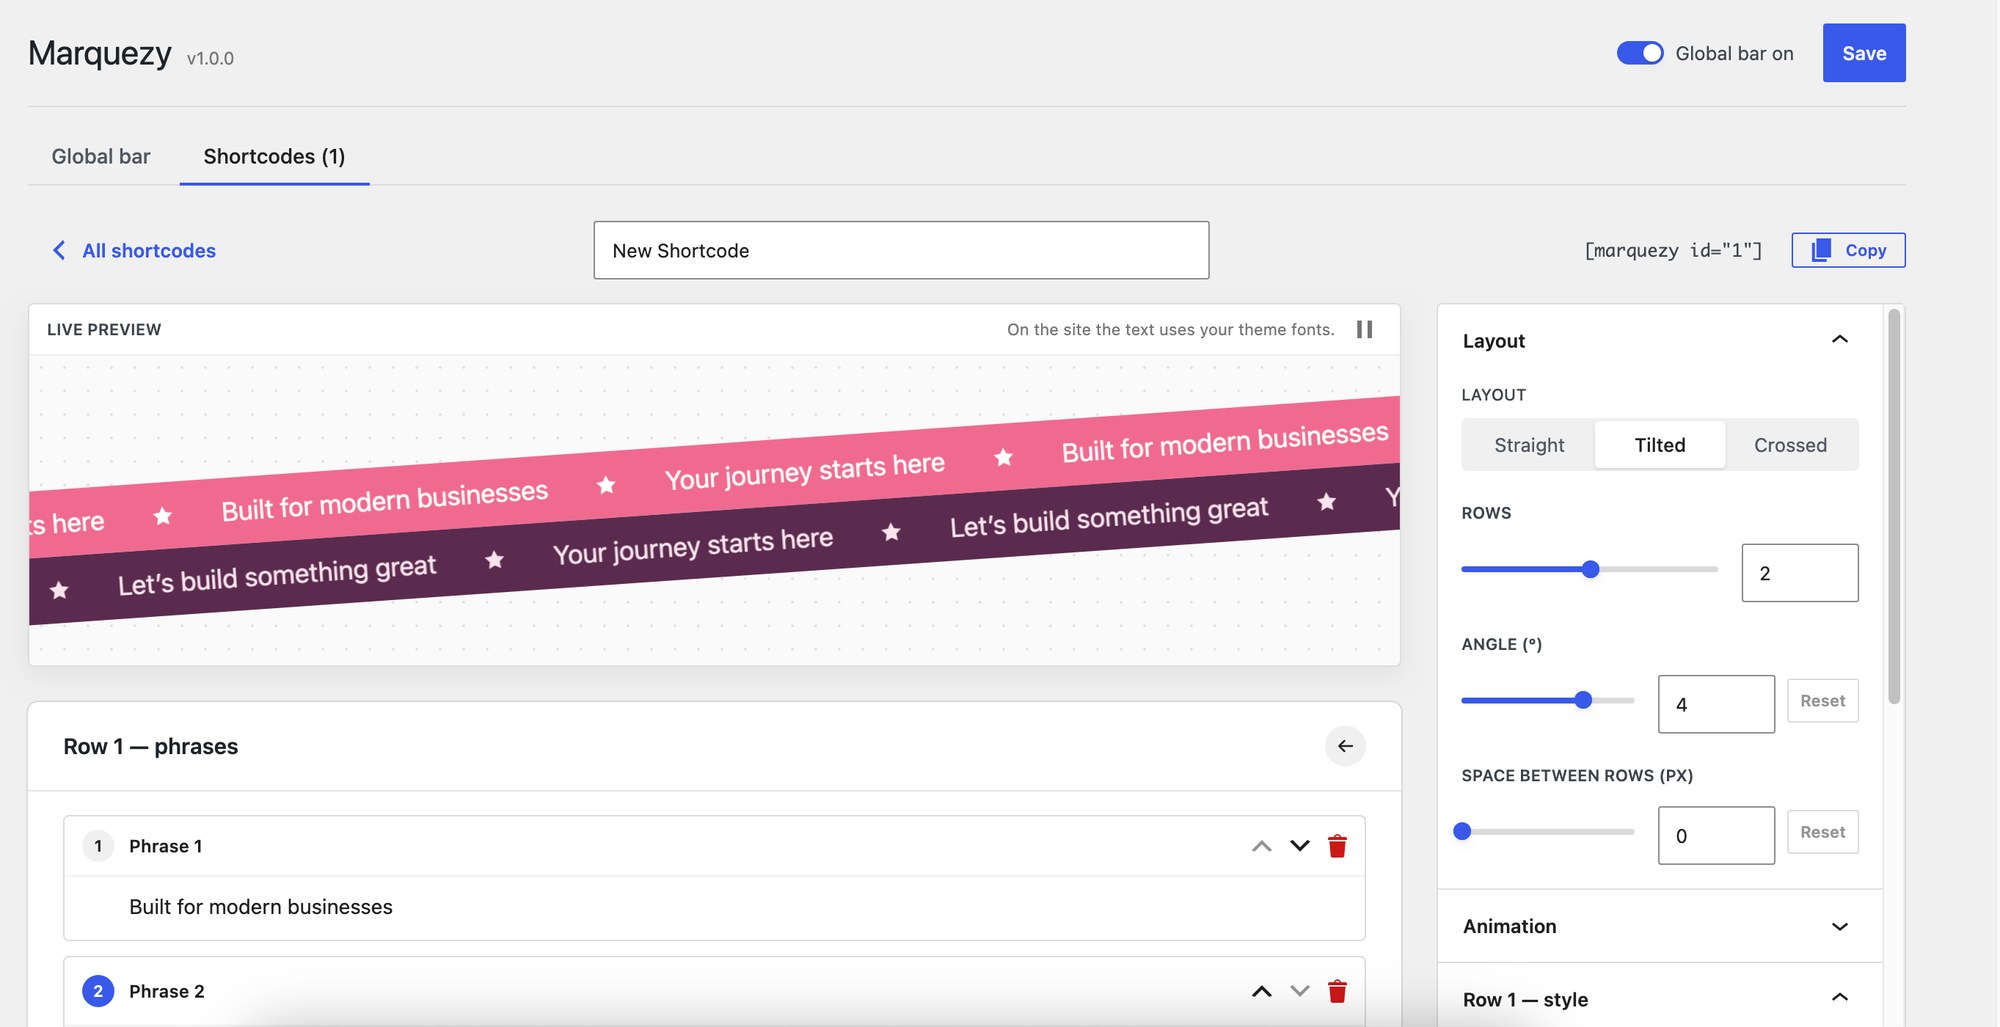Click the Phrase 2 header label
Viewport: 2000px width, 1027px height.
click(167, 991)
